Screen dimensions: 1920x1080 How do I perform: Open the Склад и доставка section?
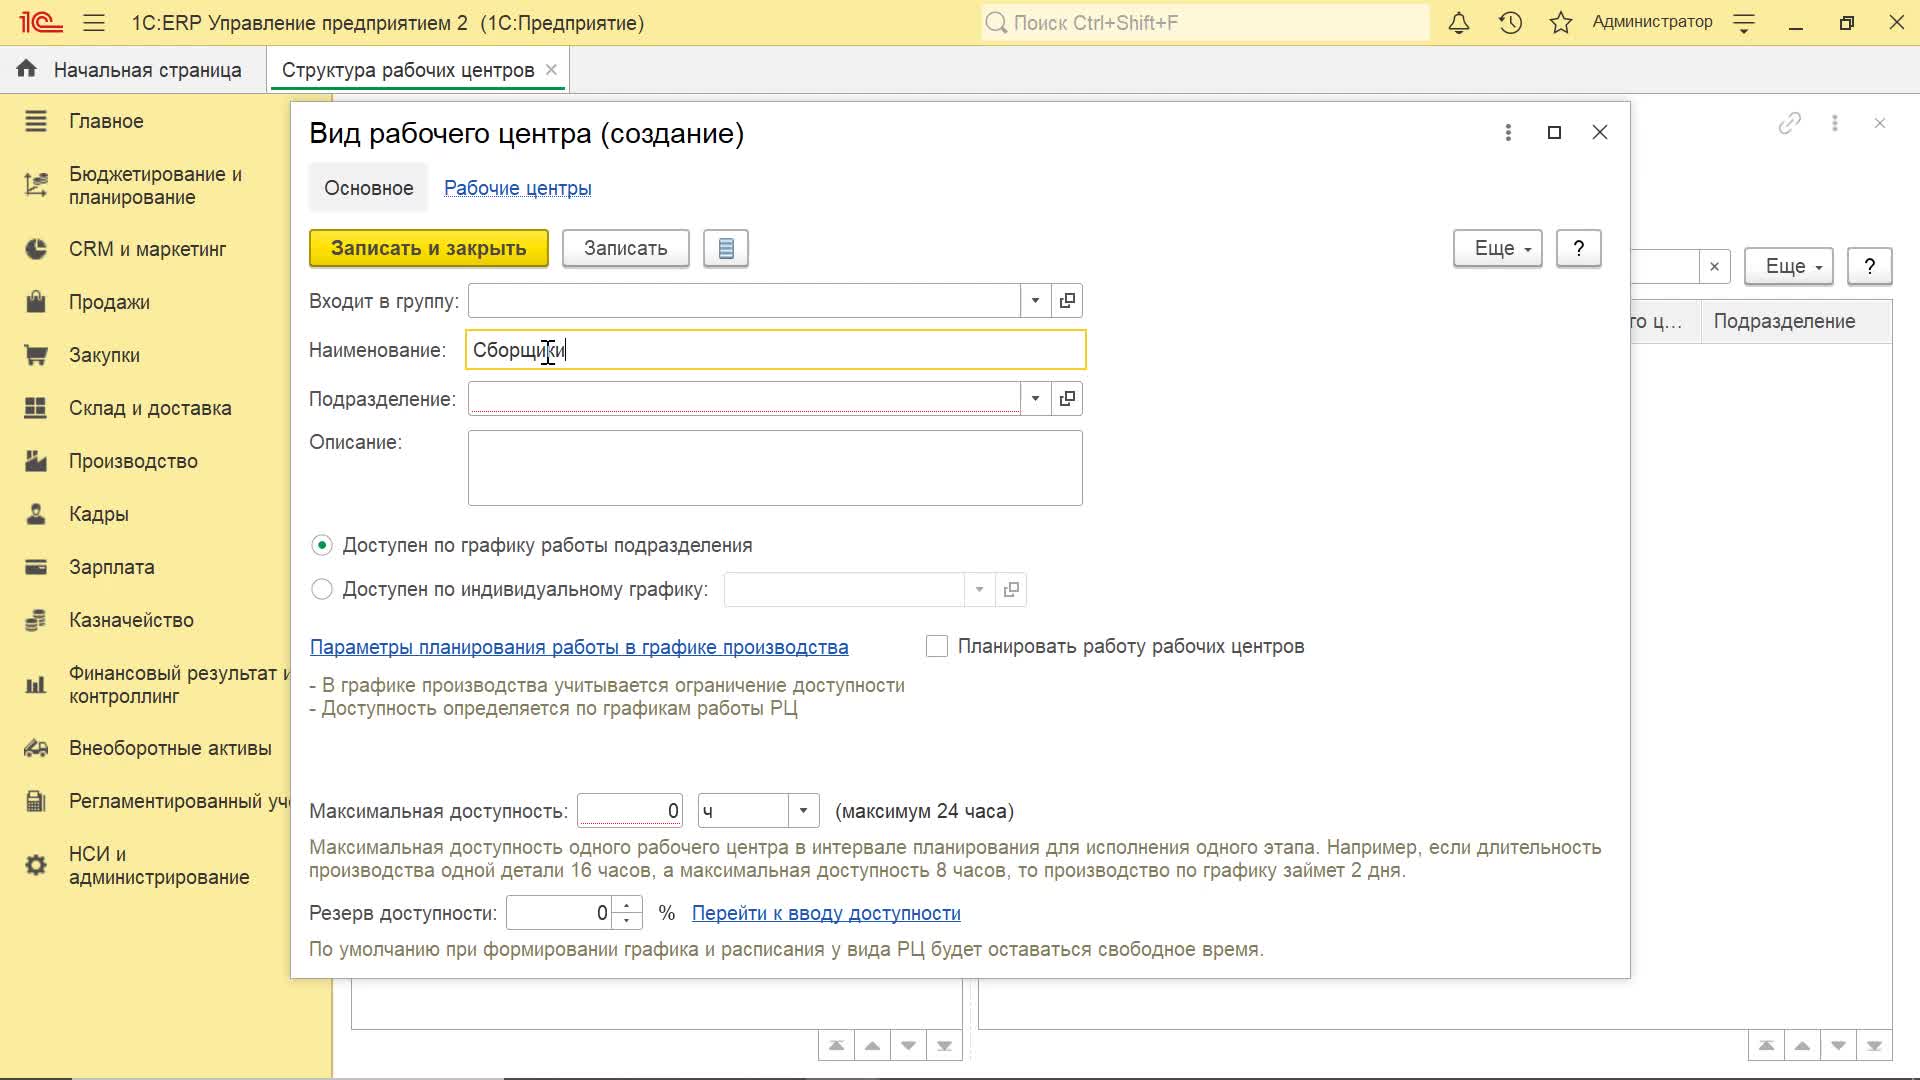150,408
